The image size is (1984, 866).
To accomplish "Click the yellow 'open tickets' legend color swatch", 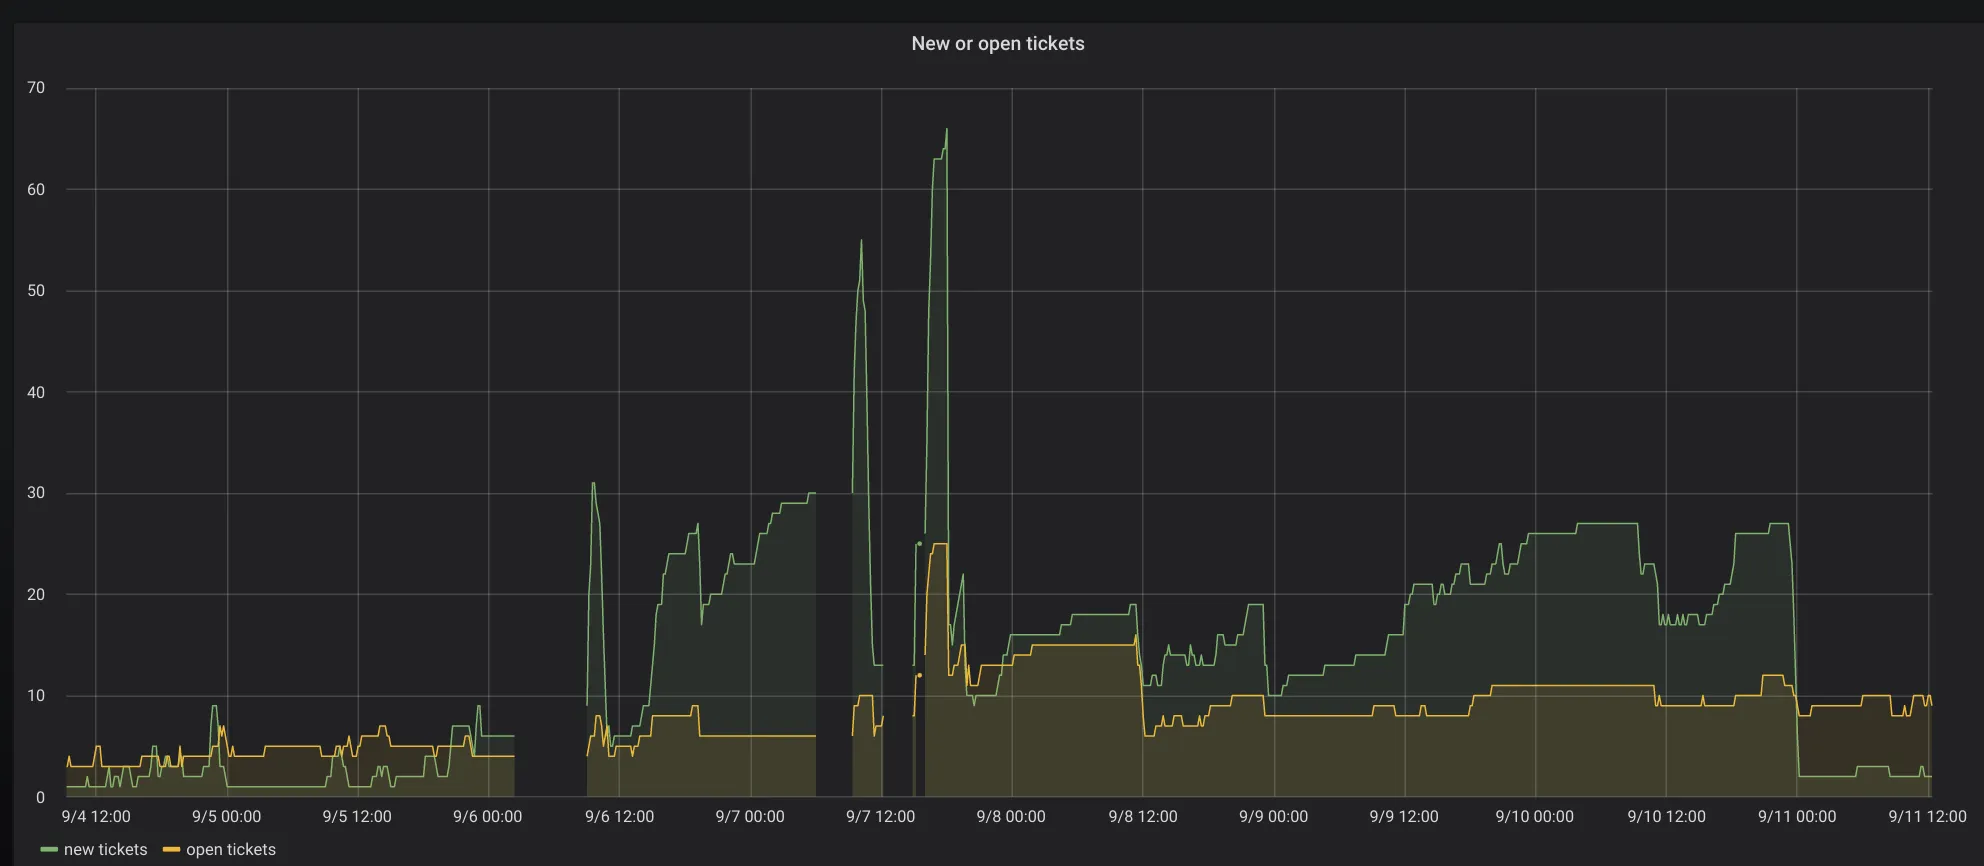I will [171, 850].
